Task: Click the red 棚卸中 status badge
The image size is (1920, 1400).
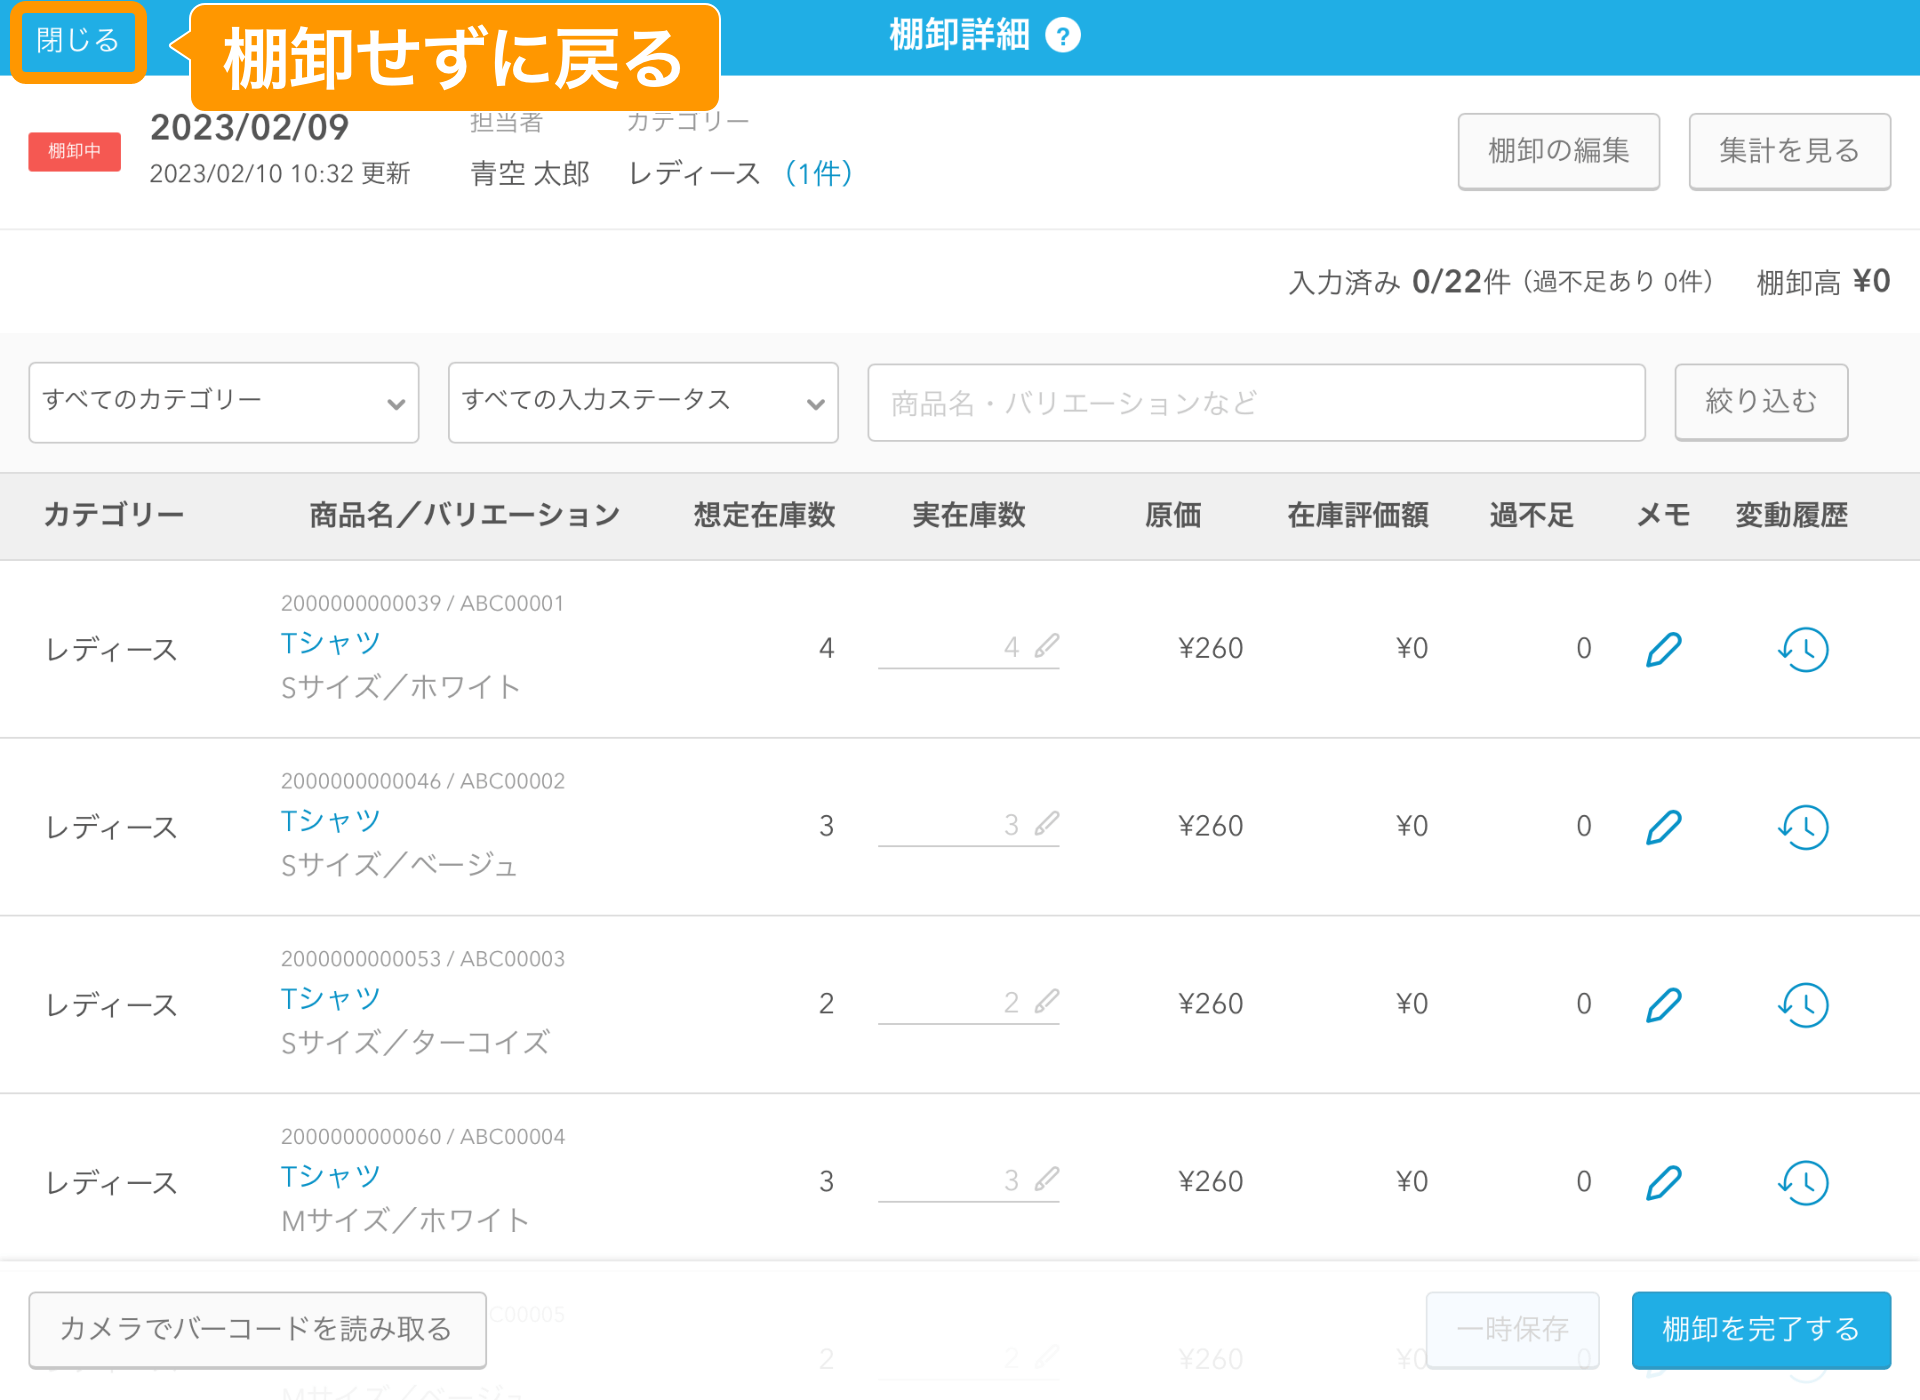Action: click(74, 151)
